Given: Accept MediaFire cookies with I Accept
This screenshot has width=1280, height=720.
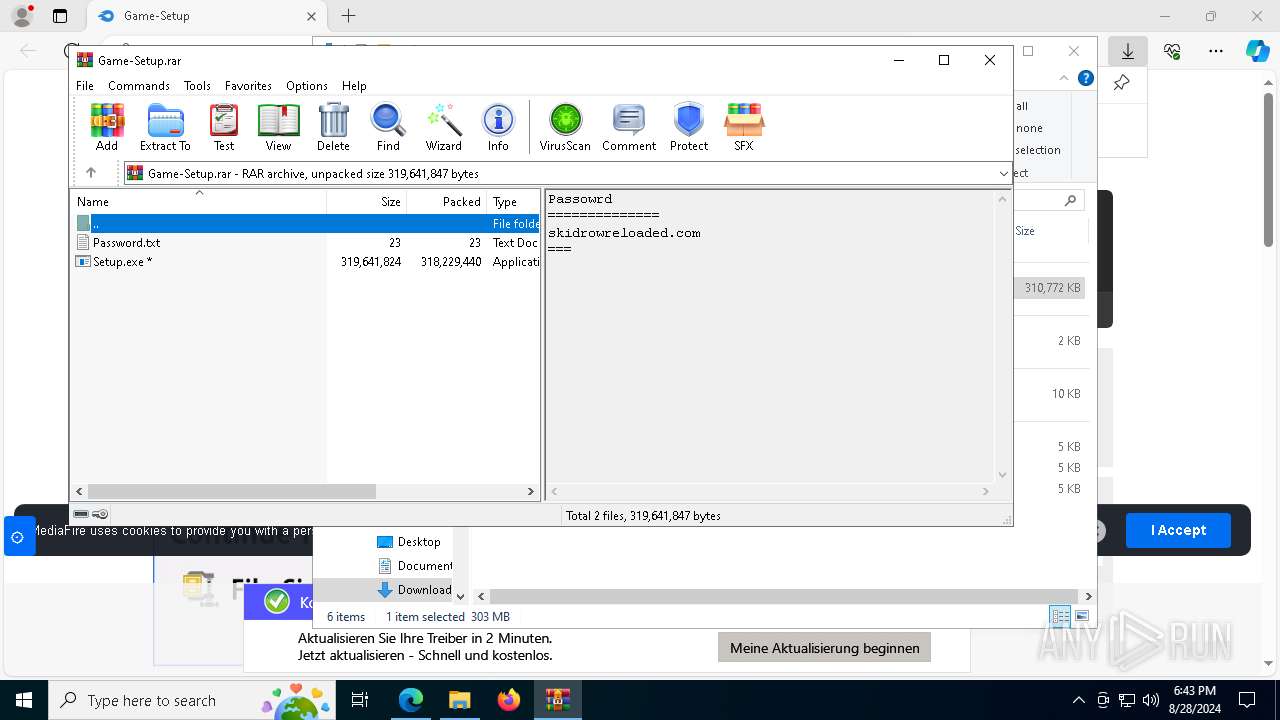Looking at the screenshot, I should pyautogui.click(x=1178, y=530).
